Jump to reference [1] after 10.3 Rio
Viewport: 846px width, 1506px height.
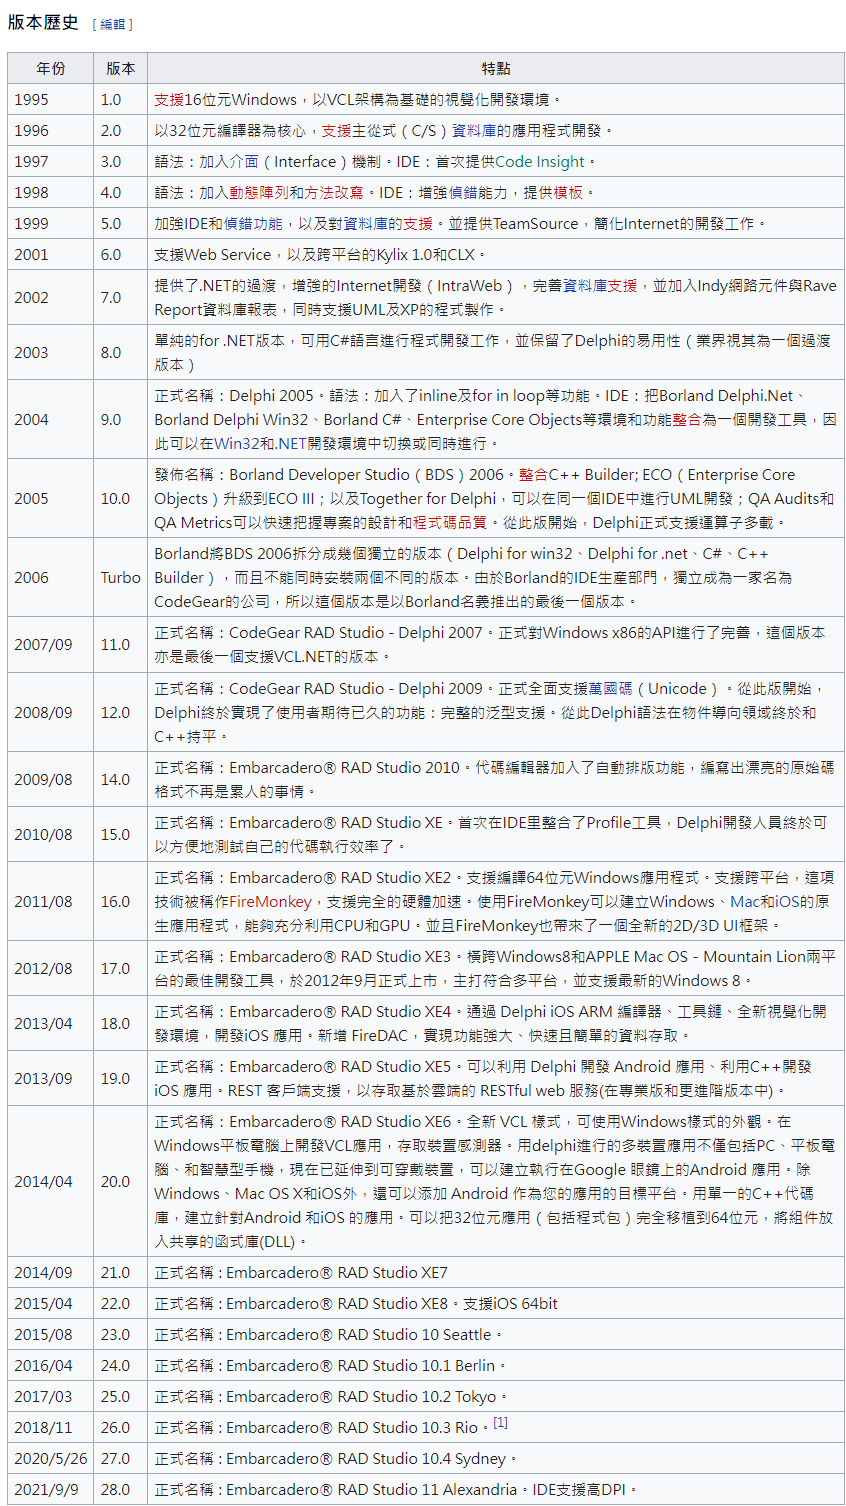pyautogui.click(x=500, y=1424)
